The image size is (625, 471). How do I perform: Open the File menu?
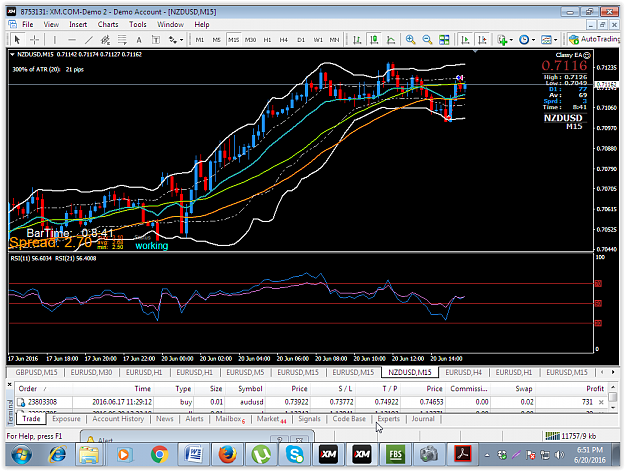(28, 24)
